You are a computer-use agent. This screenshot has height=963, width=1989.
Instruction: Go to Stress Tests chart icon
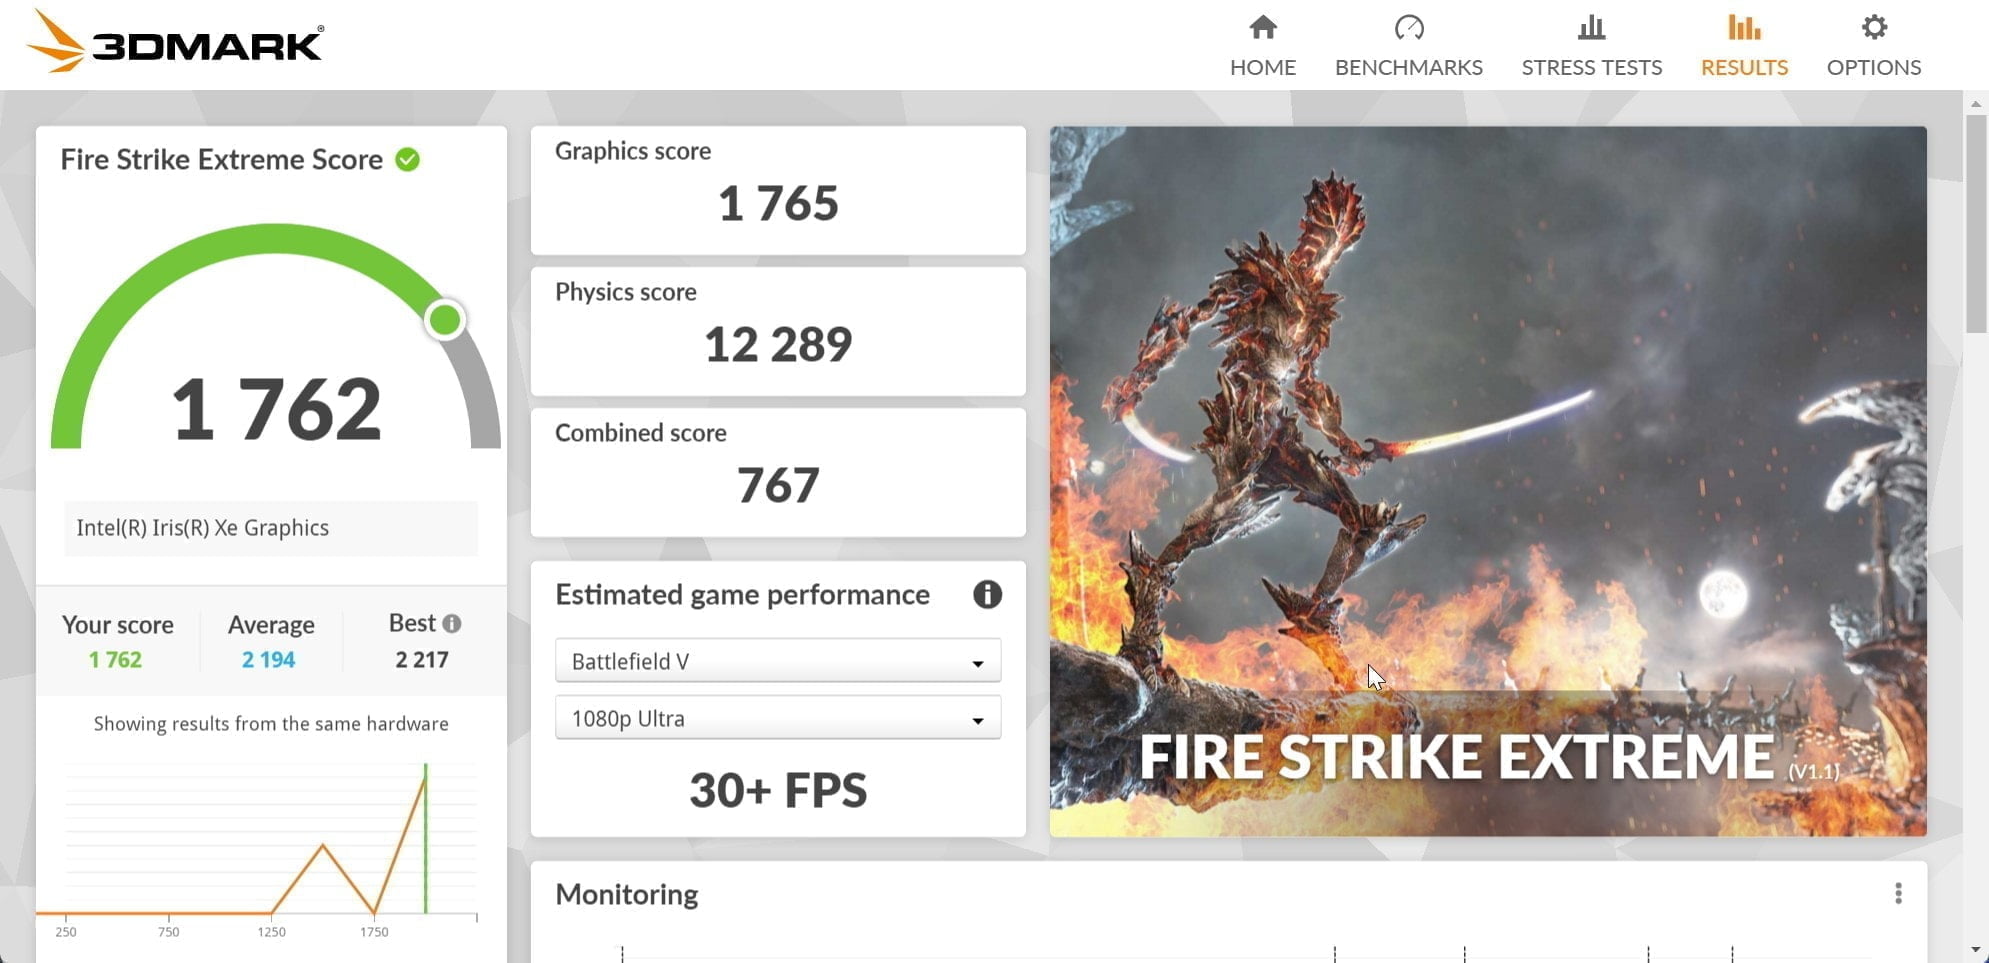[1591, 27]
